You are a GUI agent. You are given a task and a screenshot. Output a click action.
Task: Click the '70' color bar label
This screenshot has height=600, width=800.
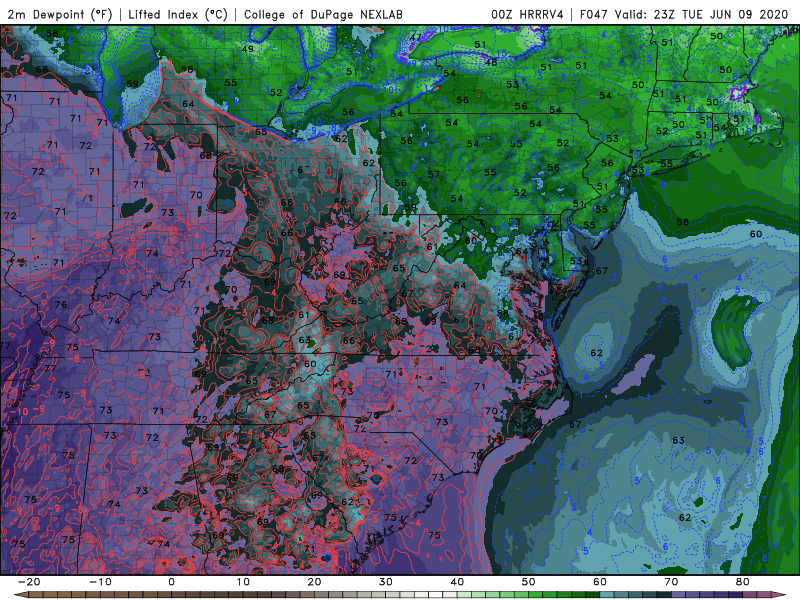(671, 582)
